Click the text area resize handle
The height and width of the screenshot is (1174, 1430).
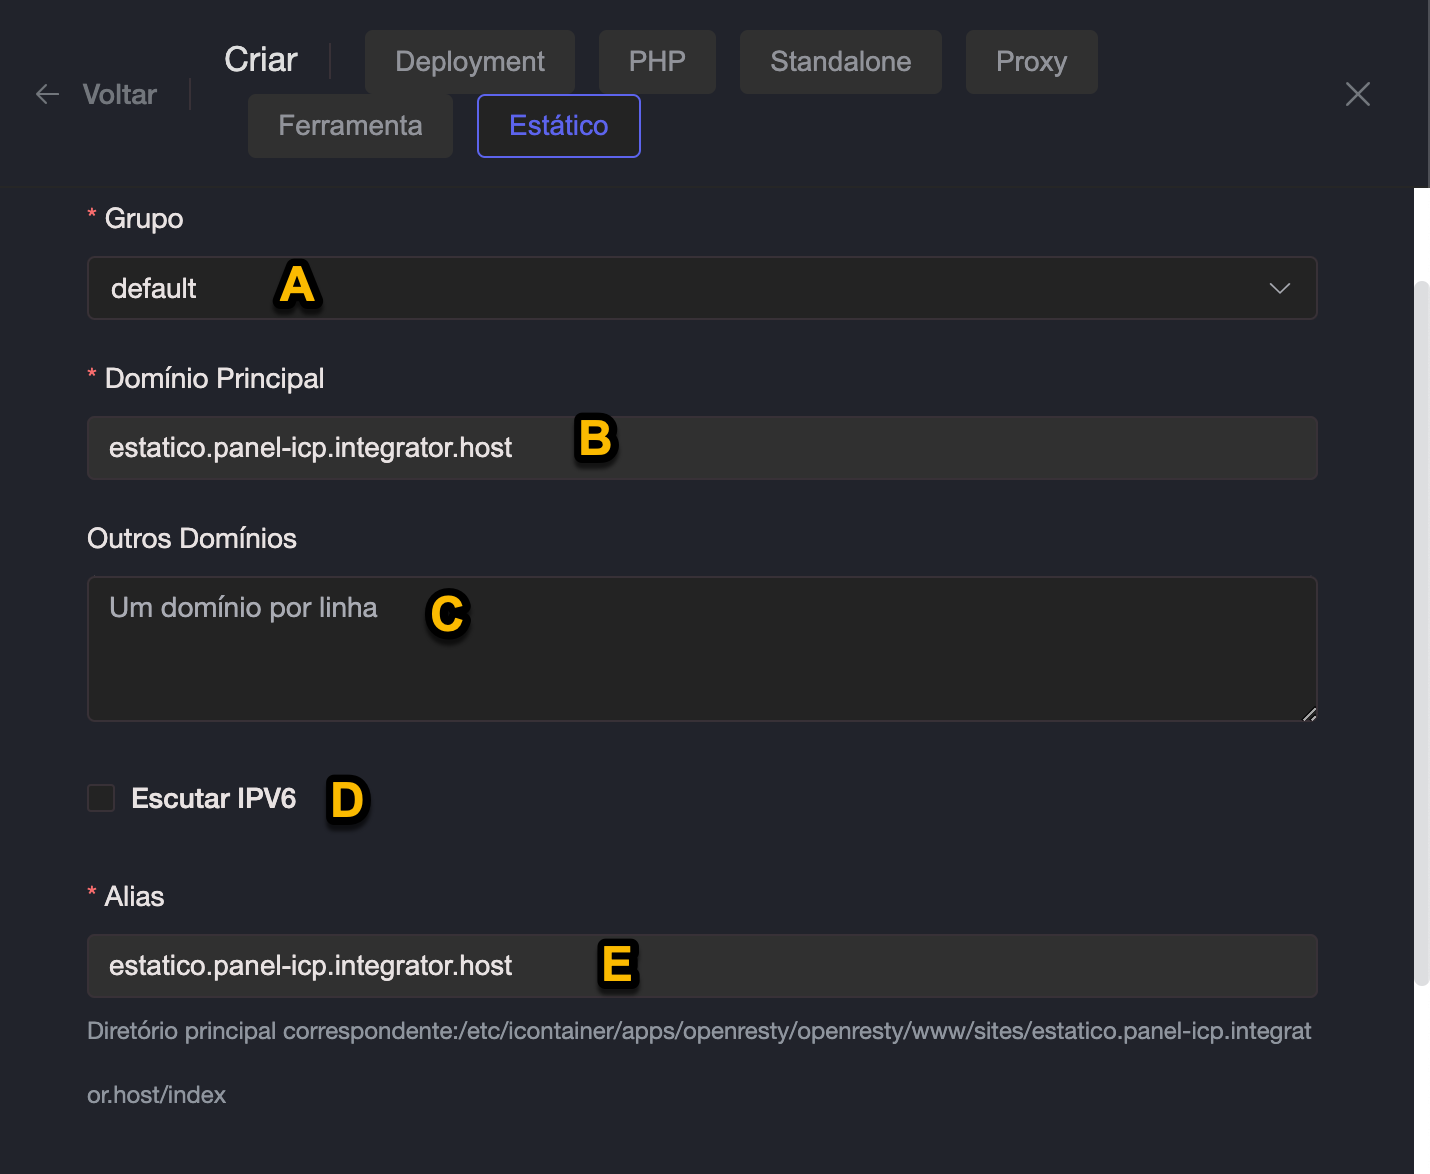pyautogui.click(x=1309, y=713)
